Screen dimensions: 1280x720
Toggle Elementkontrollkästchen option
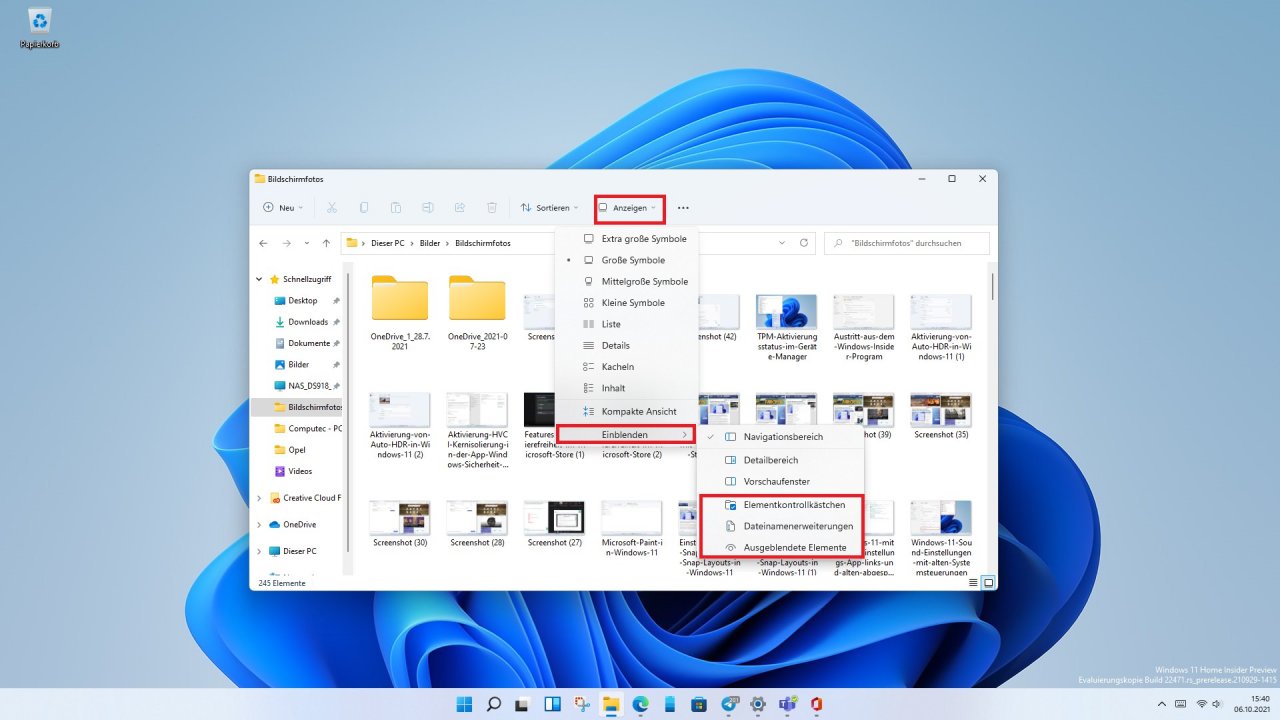coord(780,505)
